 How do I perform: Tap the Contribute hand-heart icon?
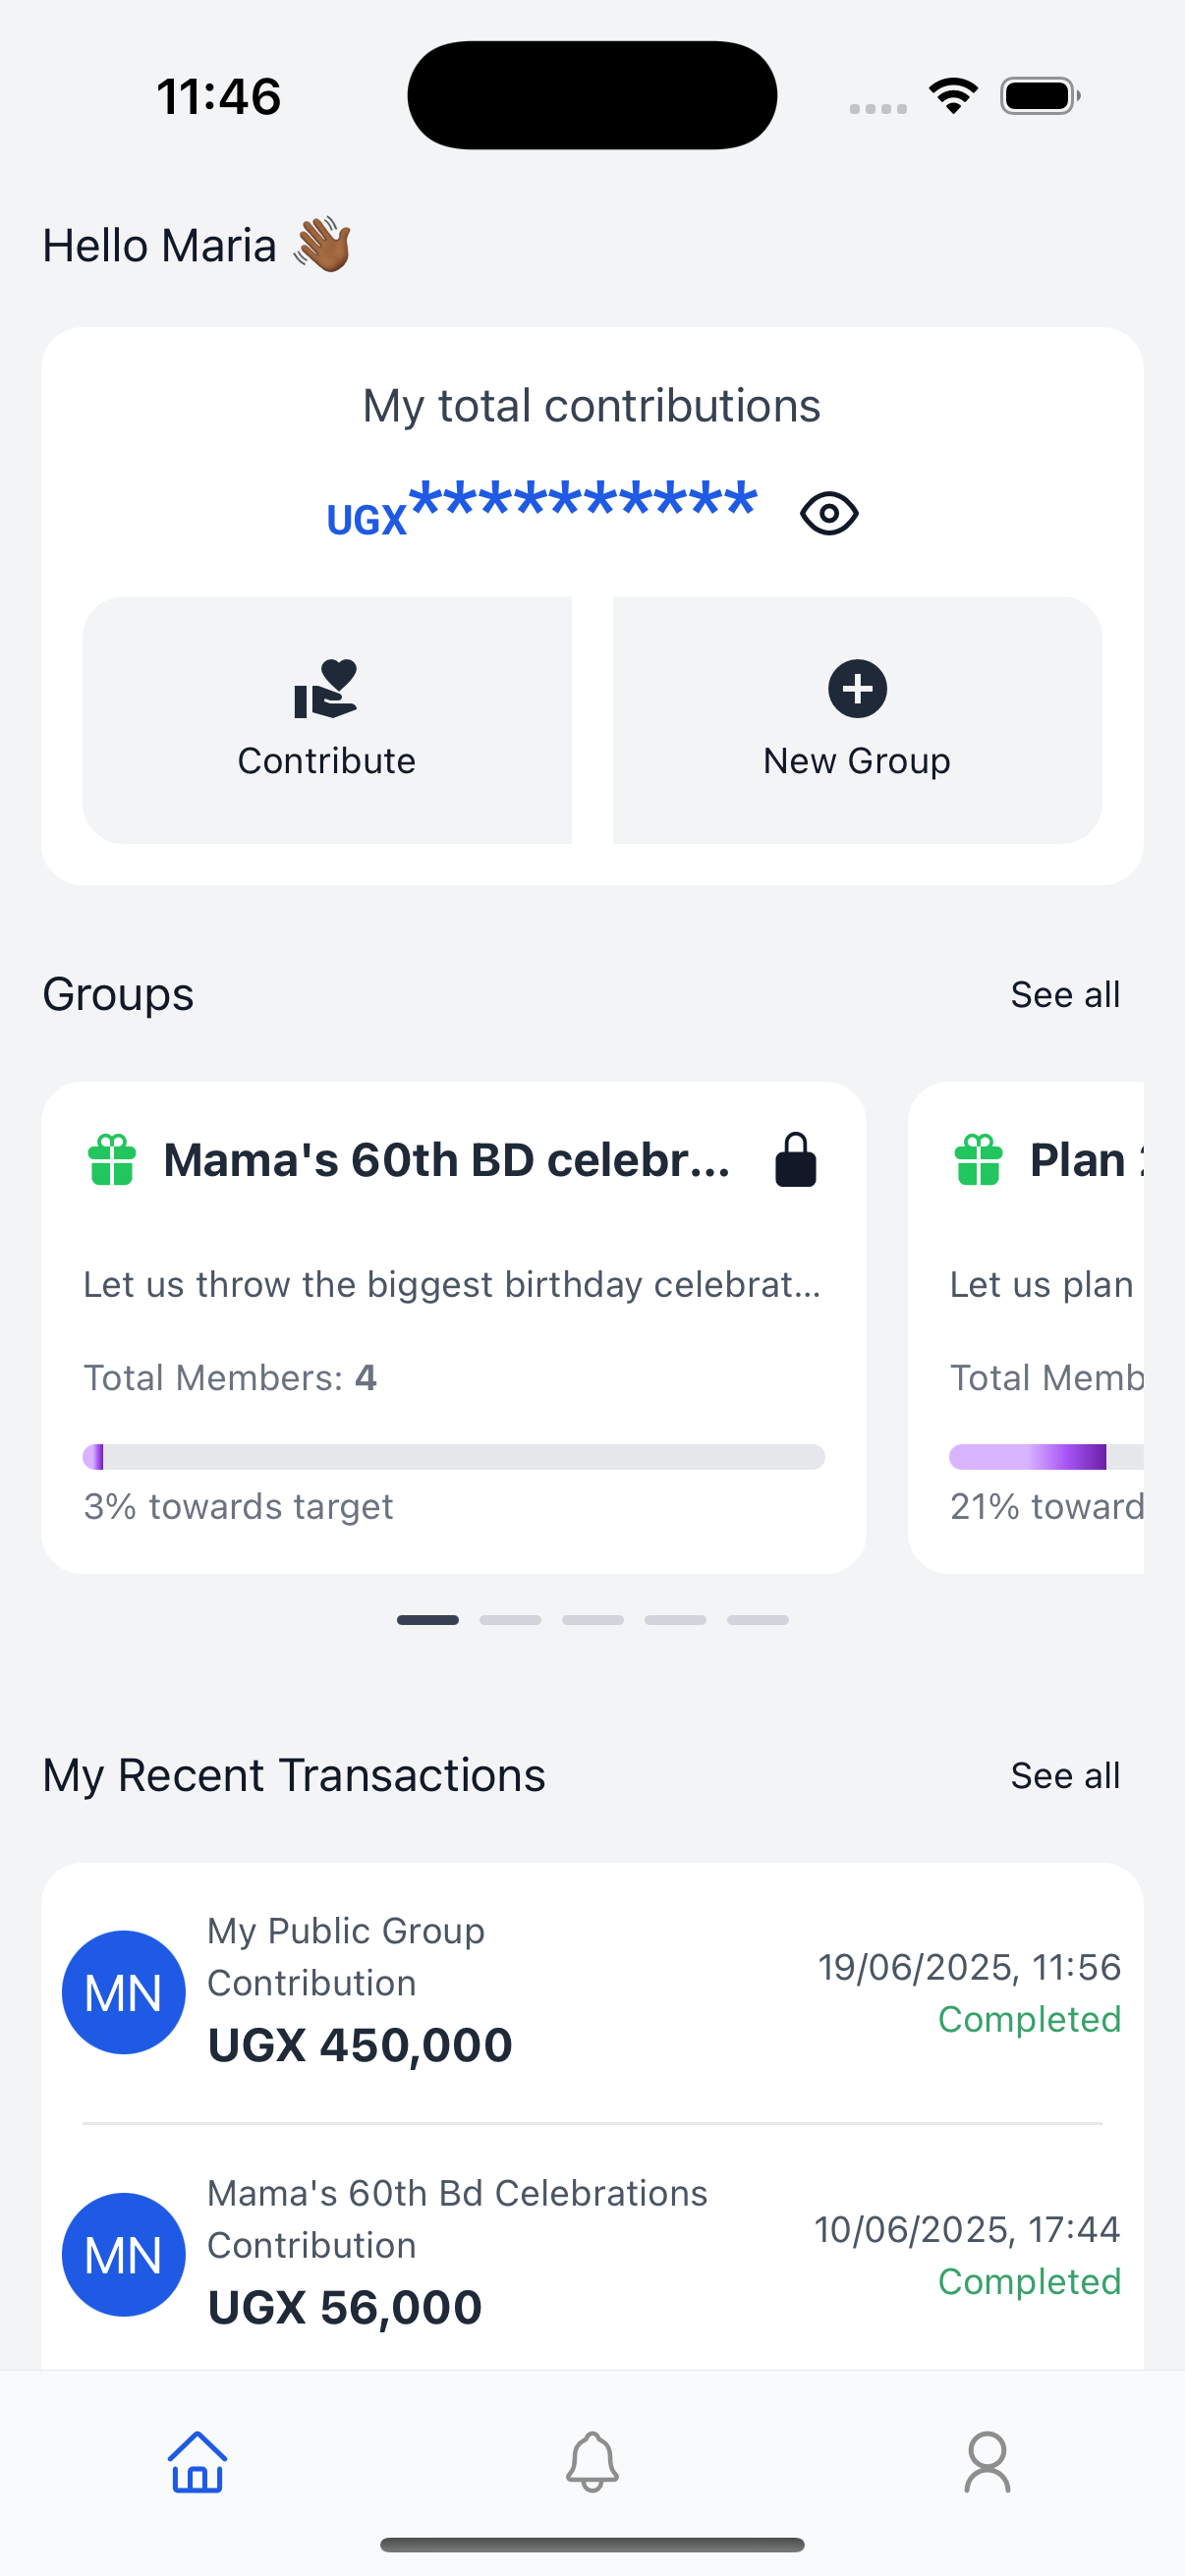[326, 689]
